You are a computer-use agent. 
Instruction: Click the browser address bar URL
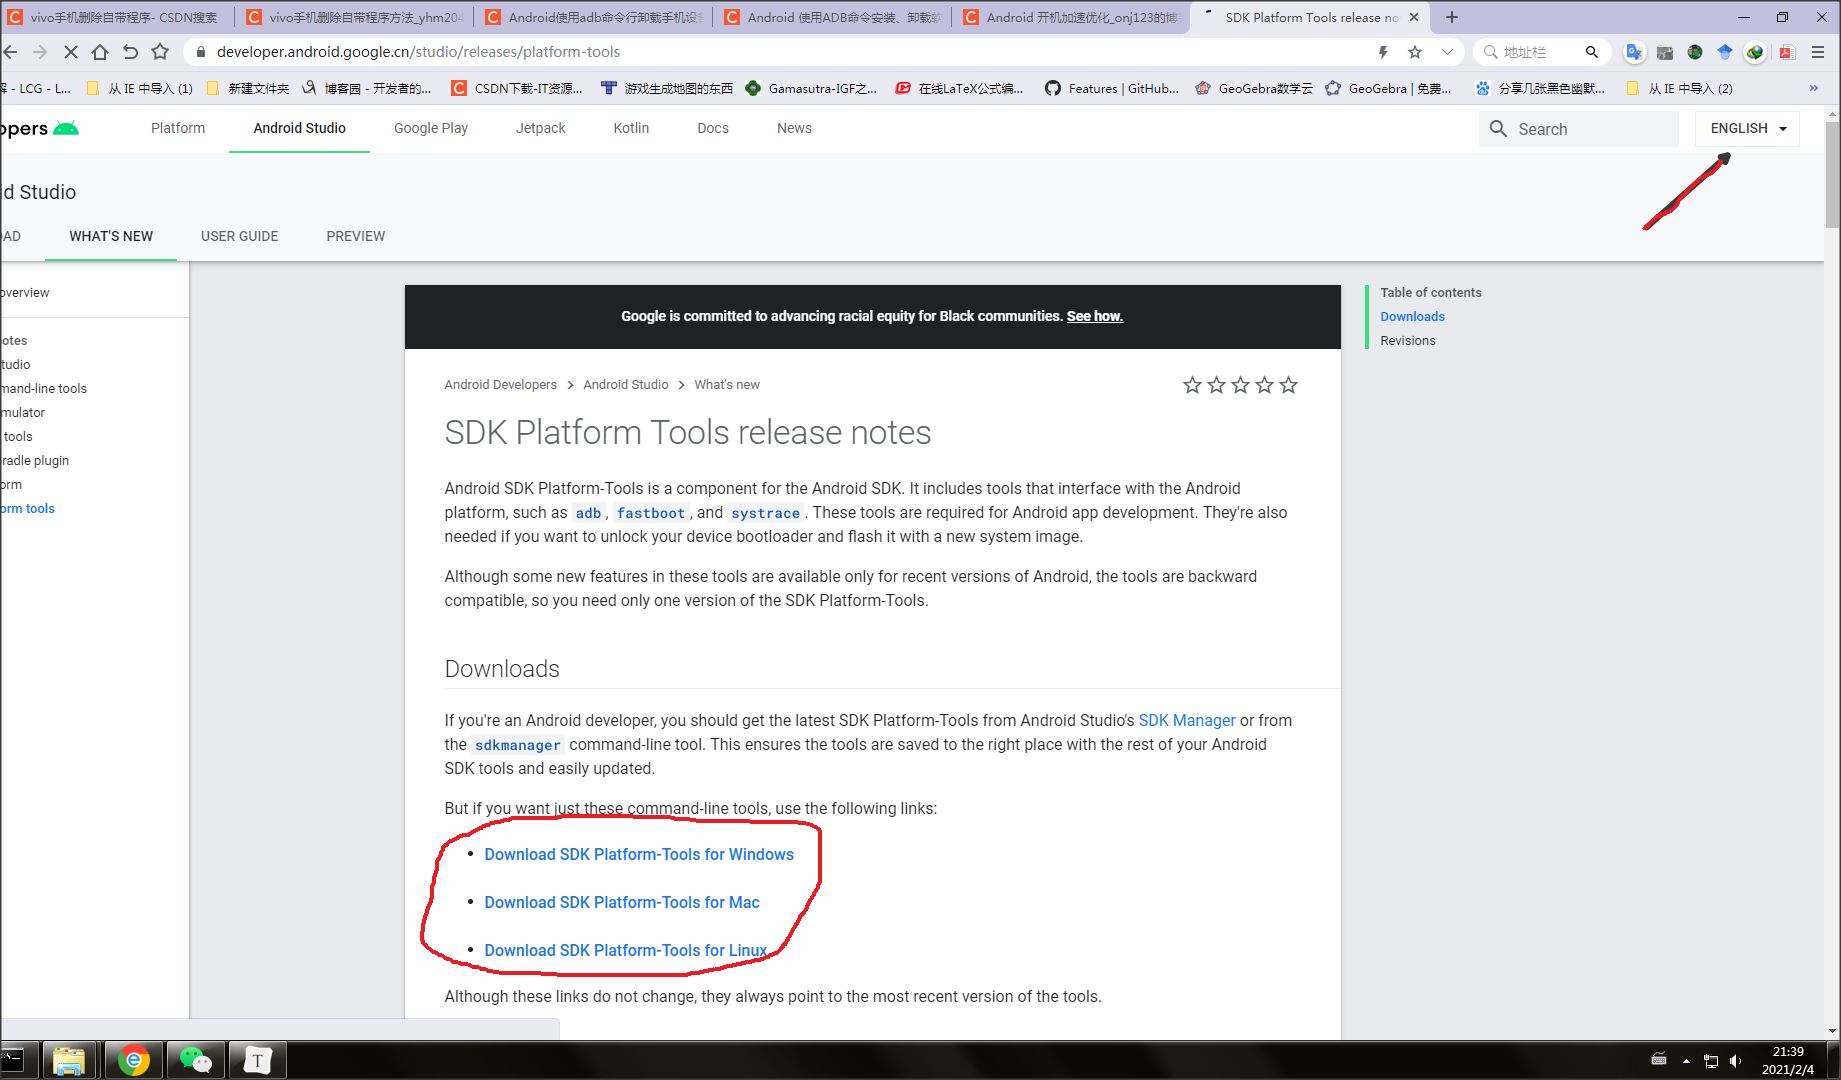[x=418, y=52]
